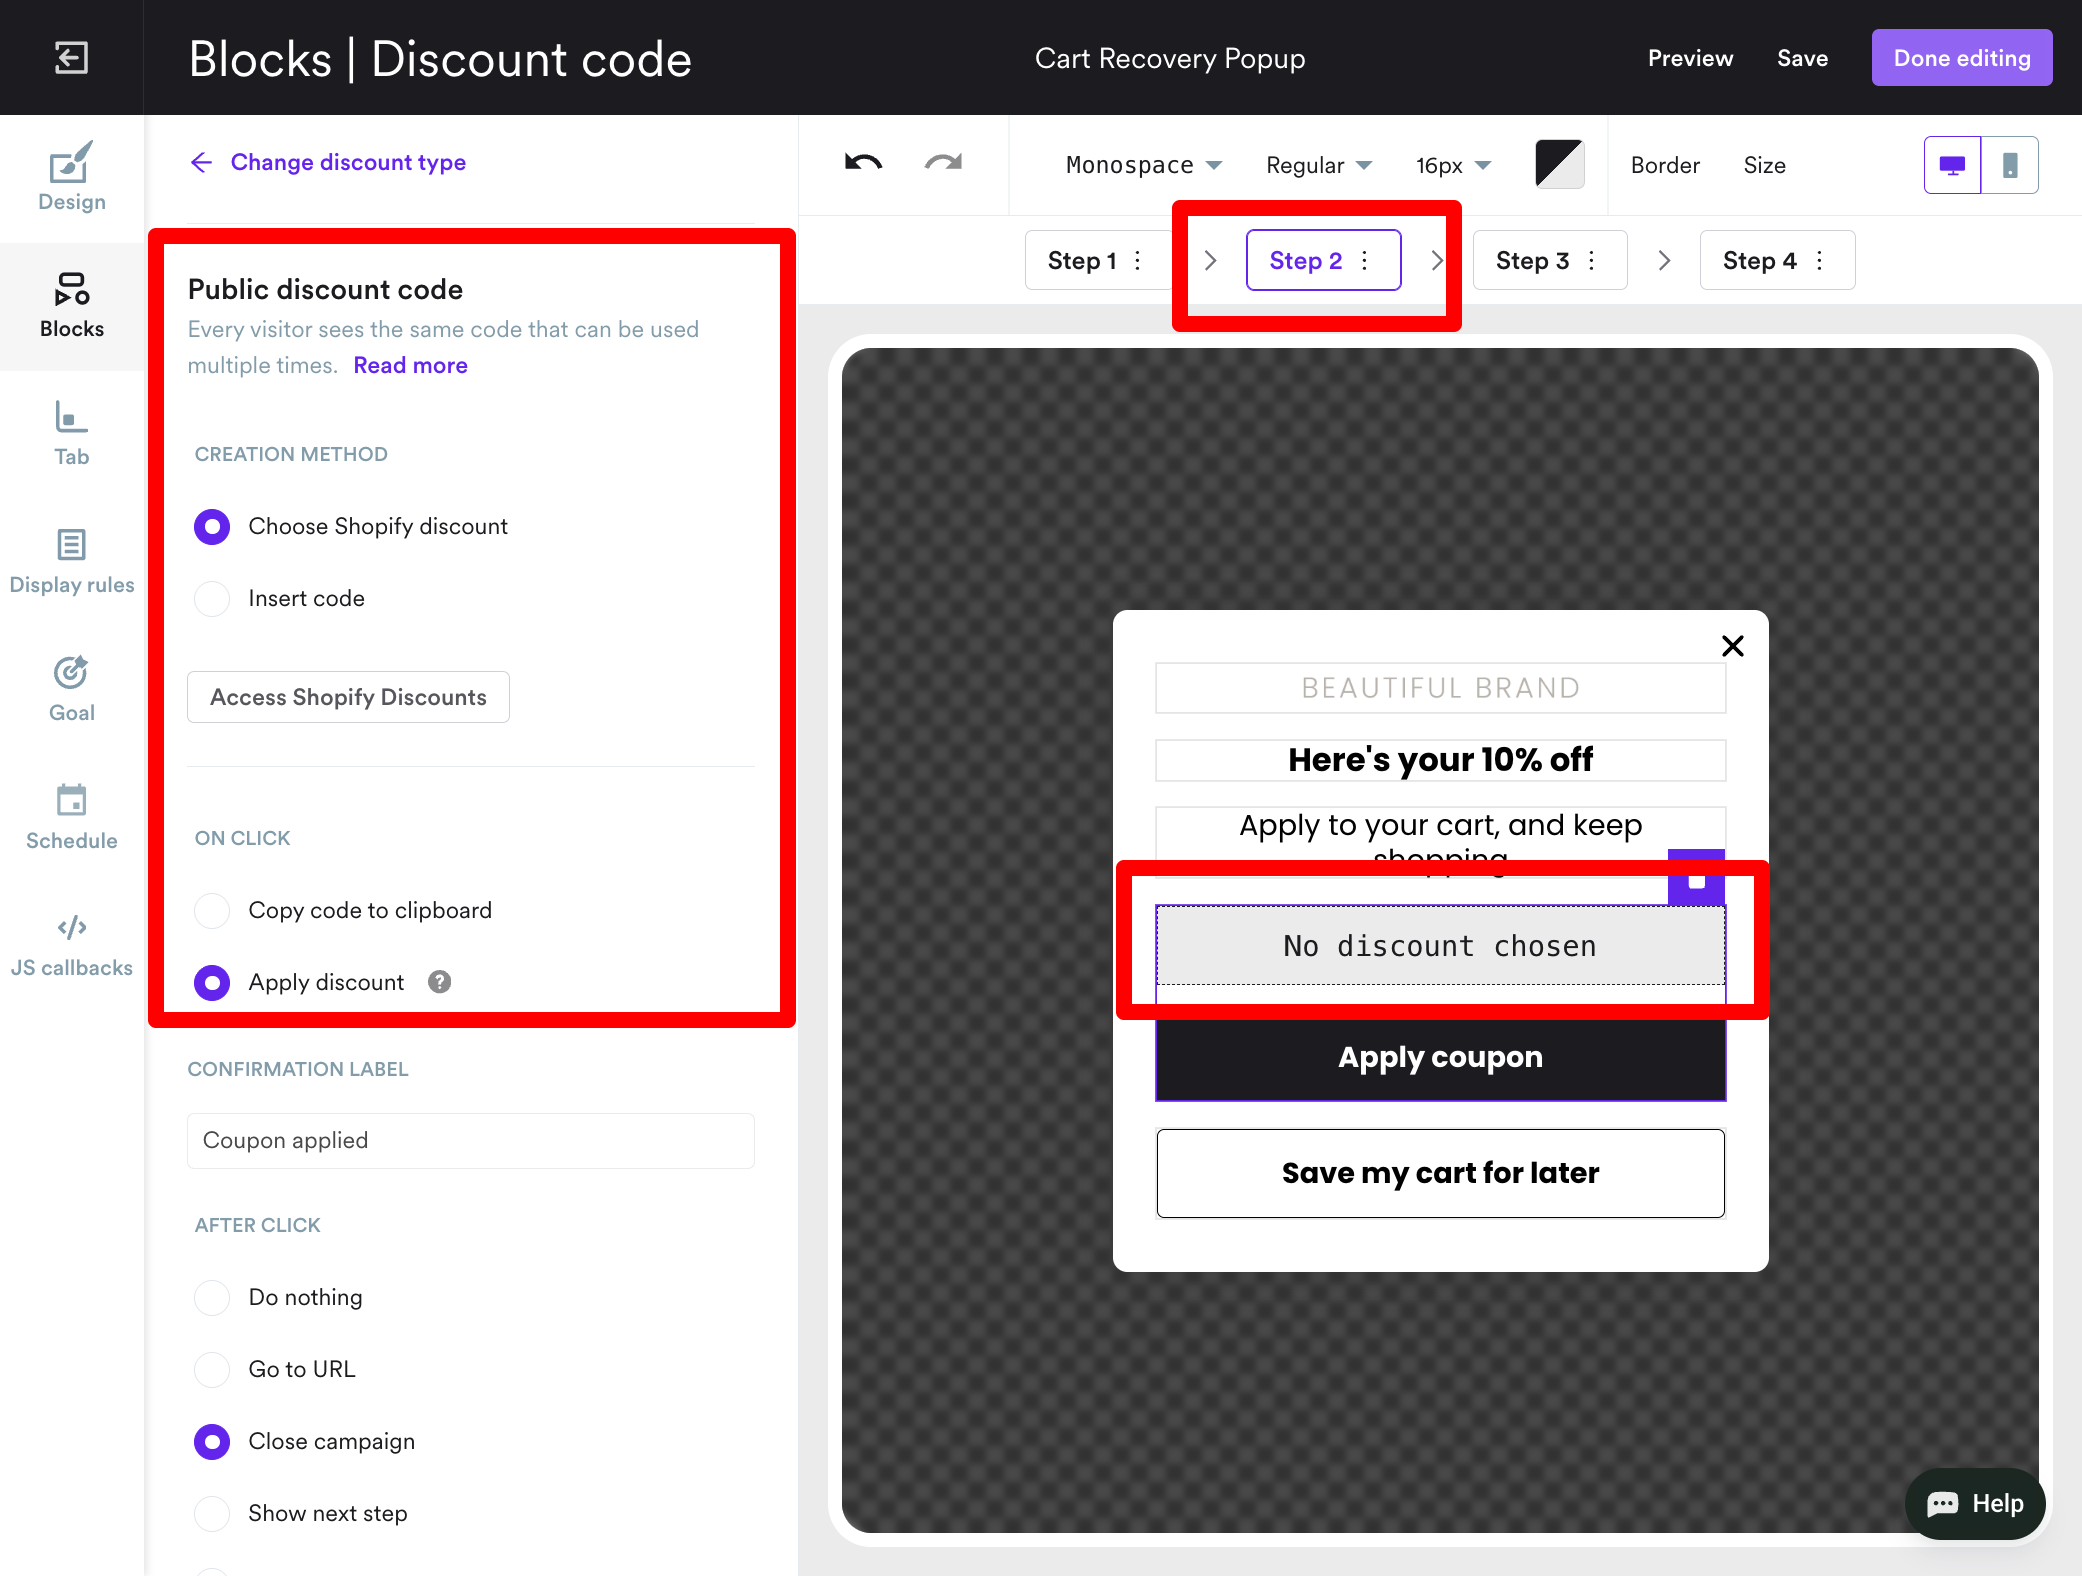Viewport: 2082px width, 1576px height.
Task: Choose the Show next step radio
Action: point(212,1513)
